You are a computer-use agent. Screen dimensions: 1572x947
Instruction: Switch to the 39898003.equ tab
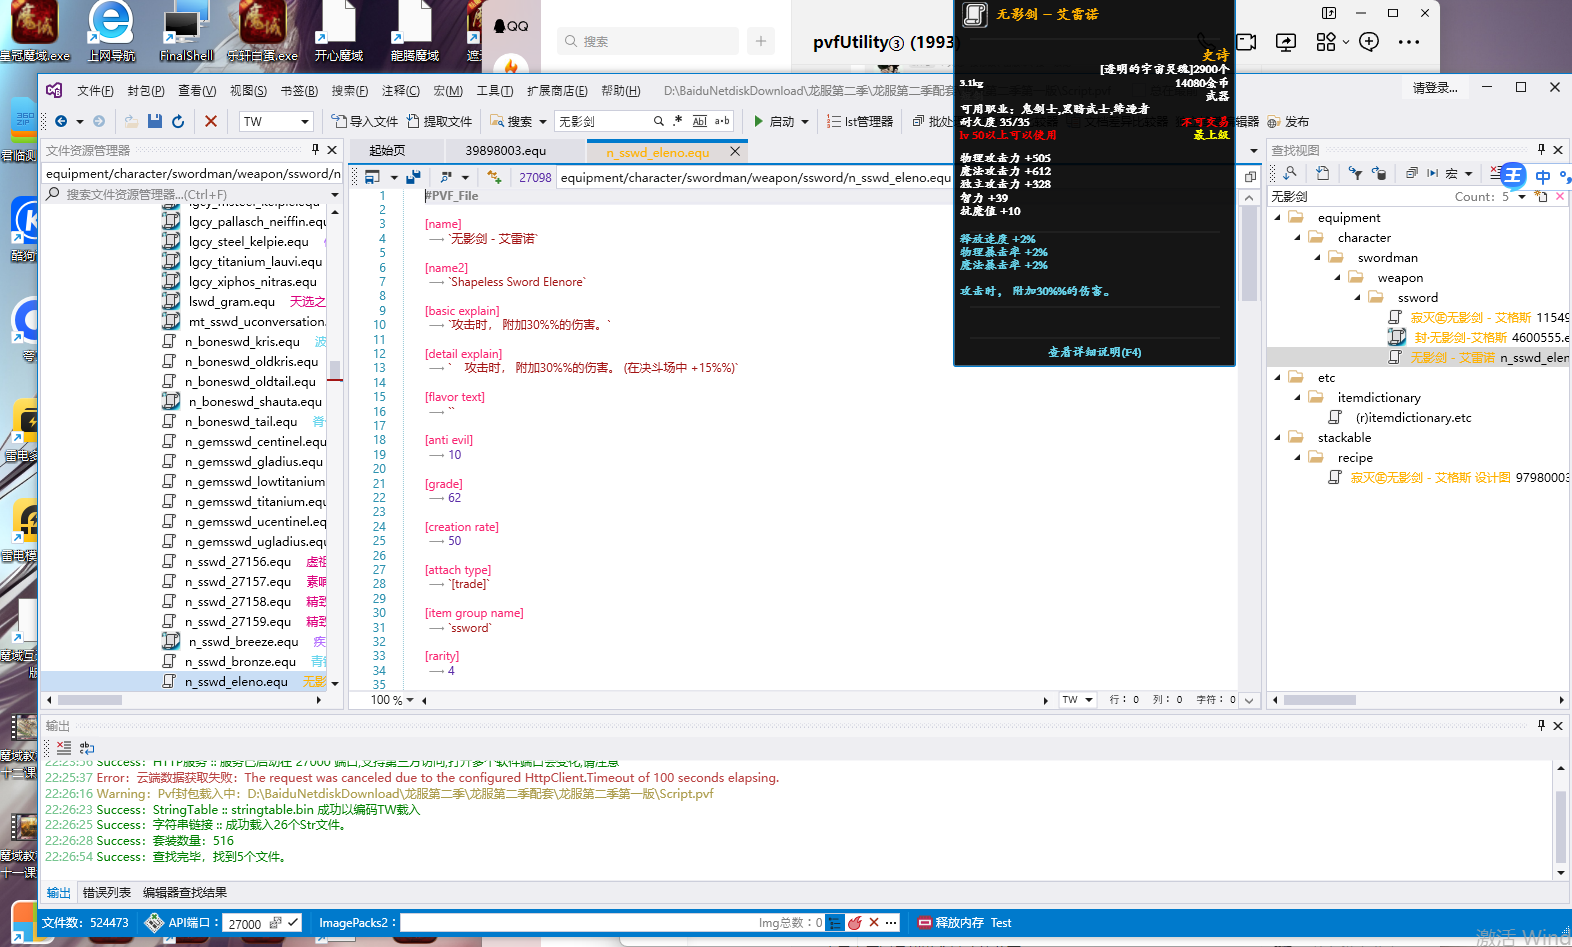click(506, 151)
